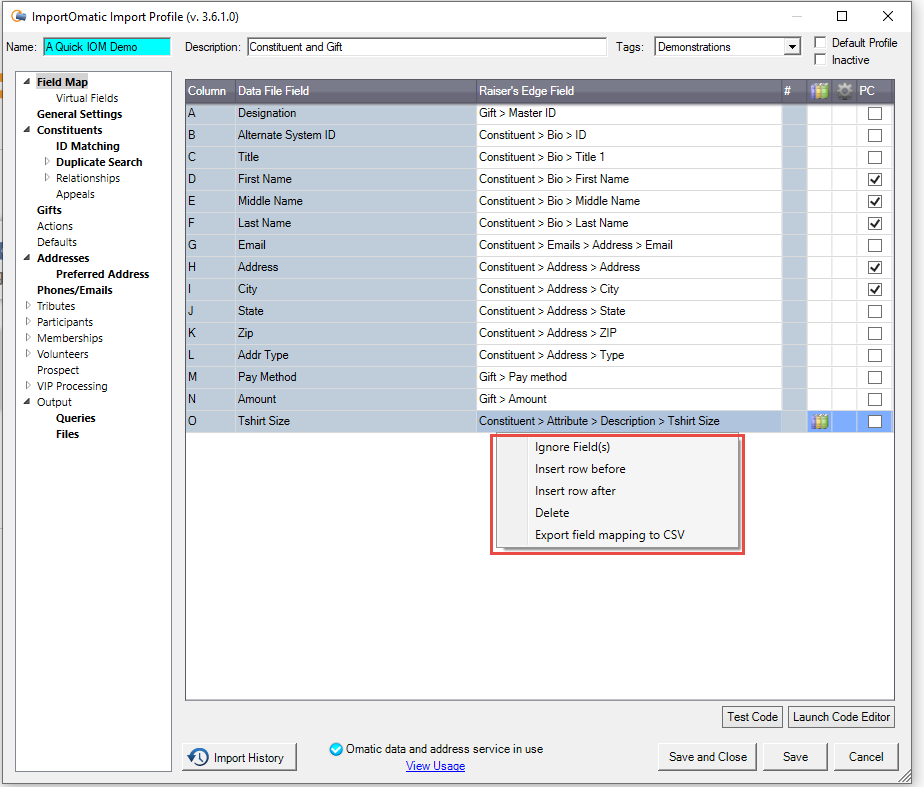This screenshot has height=787, width=924.
Task: Click the dictionary icon in the grid header
Action: pyautogui.click(x=819, y=91)
